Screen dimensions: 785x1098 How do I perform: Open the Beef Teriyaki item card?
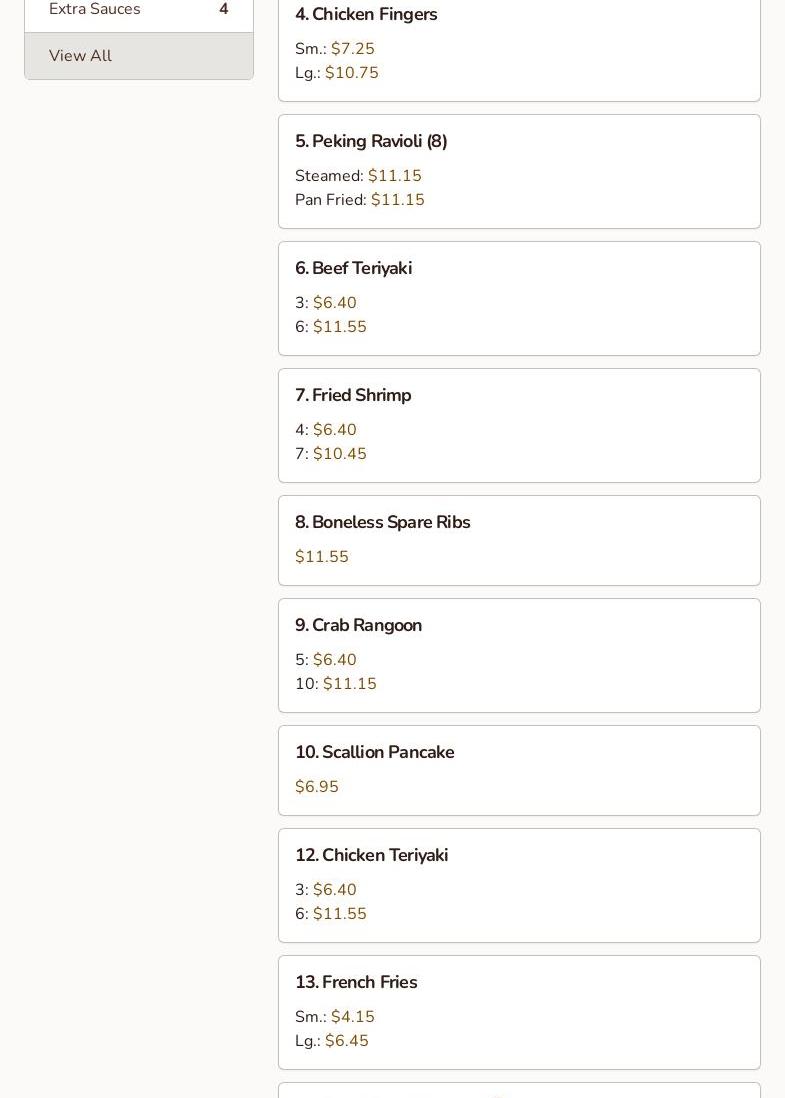coord(353,269)
